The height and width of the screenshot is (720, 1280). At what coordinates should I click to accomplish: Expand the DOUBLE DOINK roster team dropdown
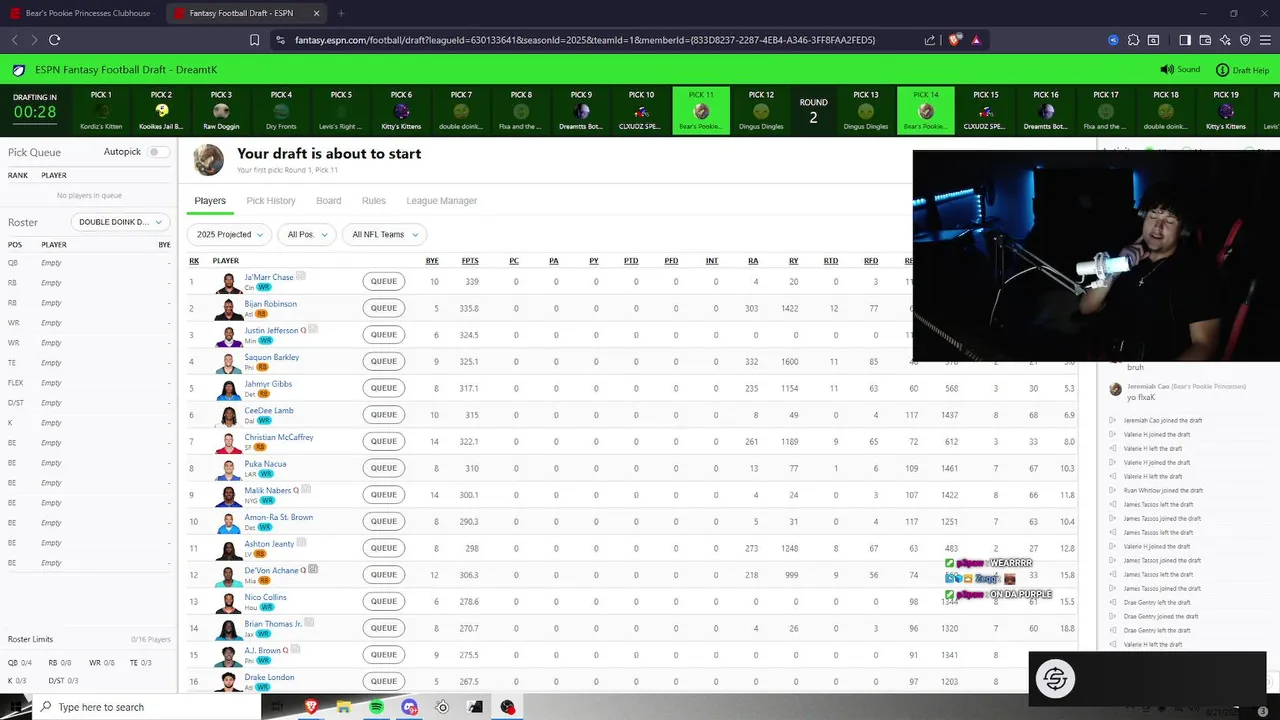[x=120, y=222]
